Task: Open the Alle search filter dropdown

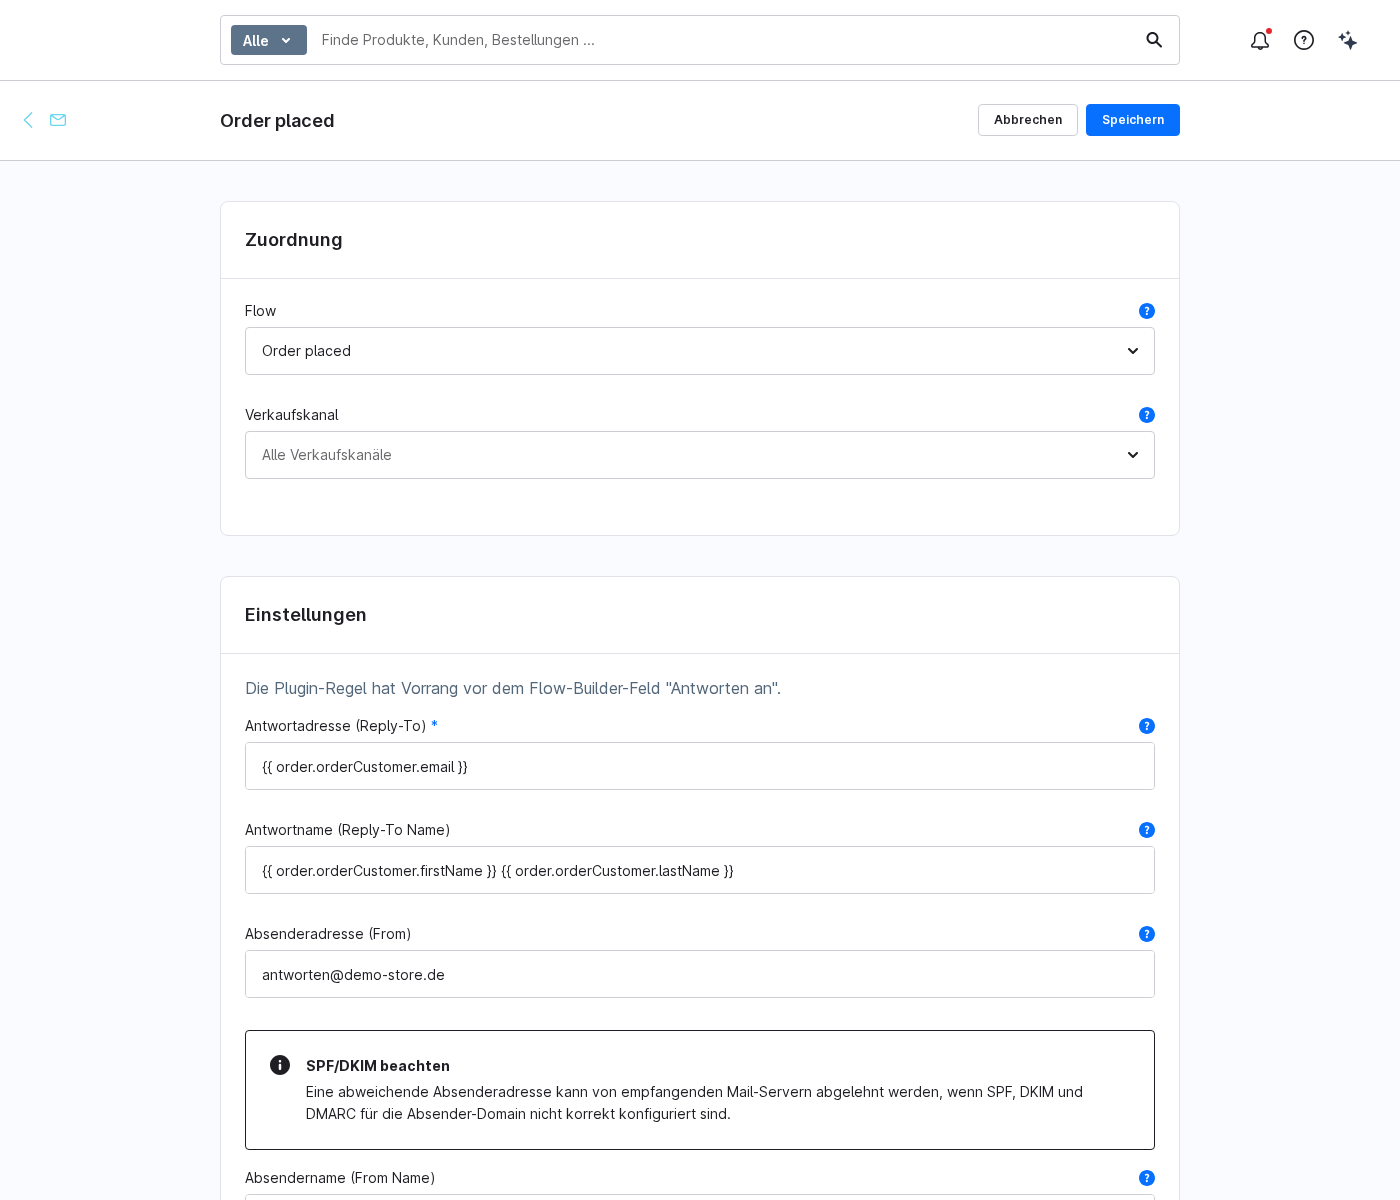Action: pos(269,40)
